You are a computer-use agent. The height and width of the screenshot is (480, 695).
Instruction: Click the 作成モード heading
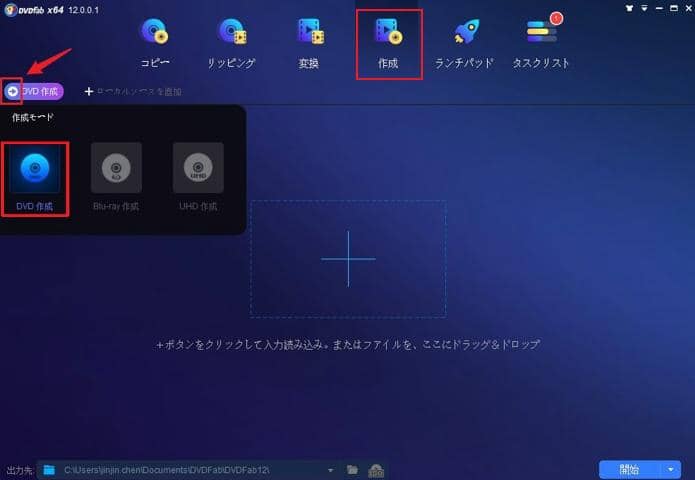point(33,117)
